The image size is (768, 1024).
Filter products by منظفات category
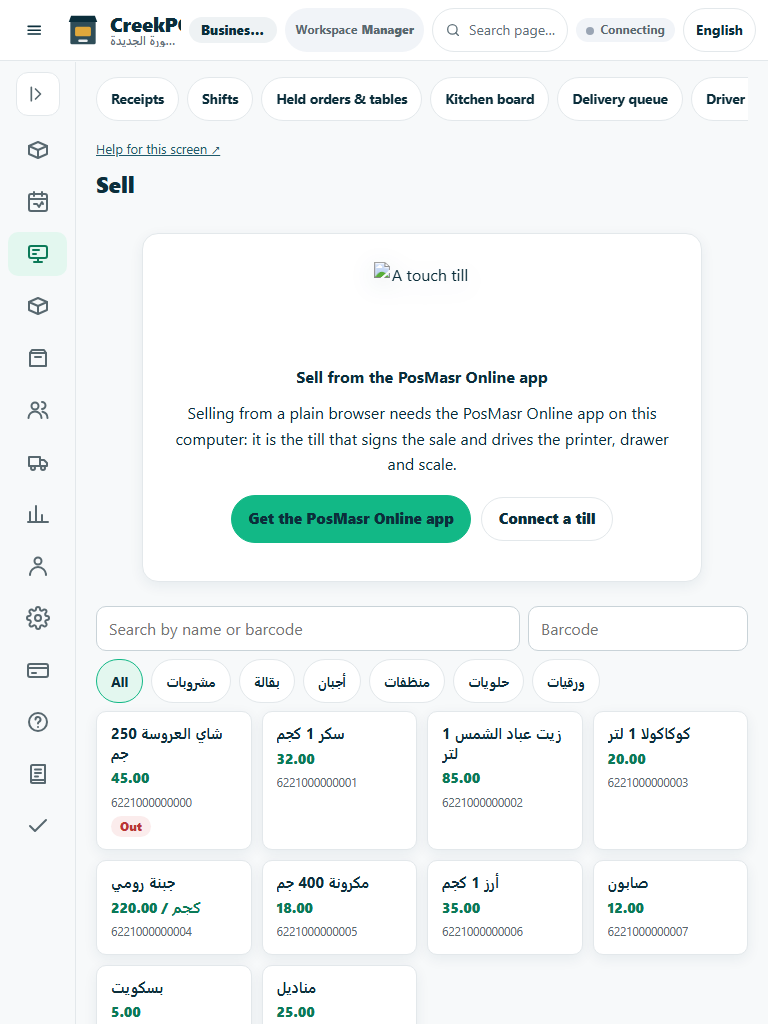[x=407, y=681]
